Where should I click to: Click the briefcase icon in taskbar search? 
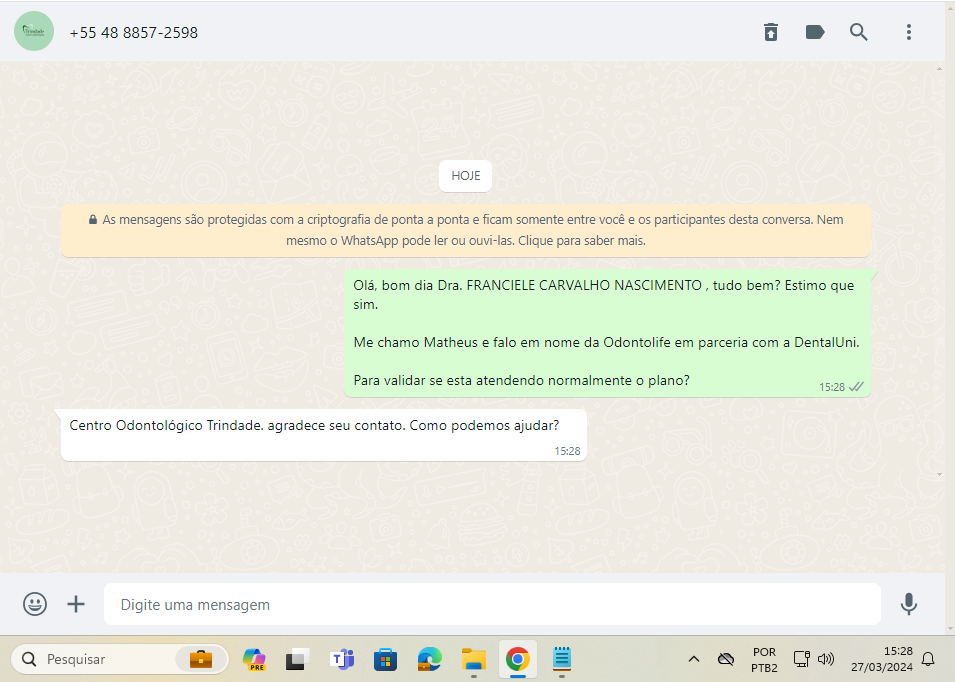(x=200, y=659)
